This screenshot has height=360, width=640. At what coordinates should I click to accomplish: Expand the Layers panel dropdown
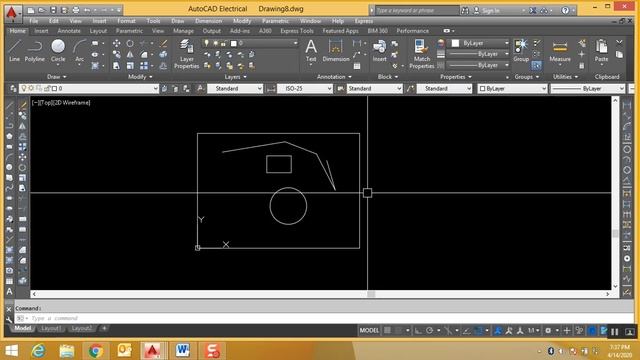[236, 77]
